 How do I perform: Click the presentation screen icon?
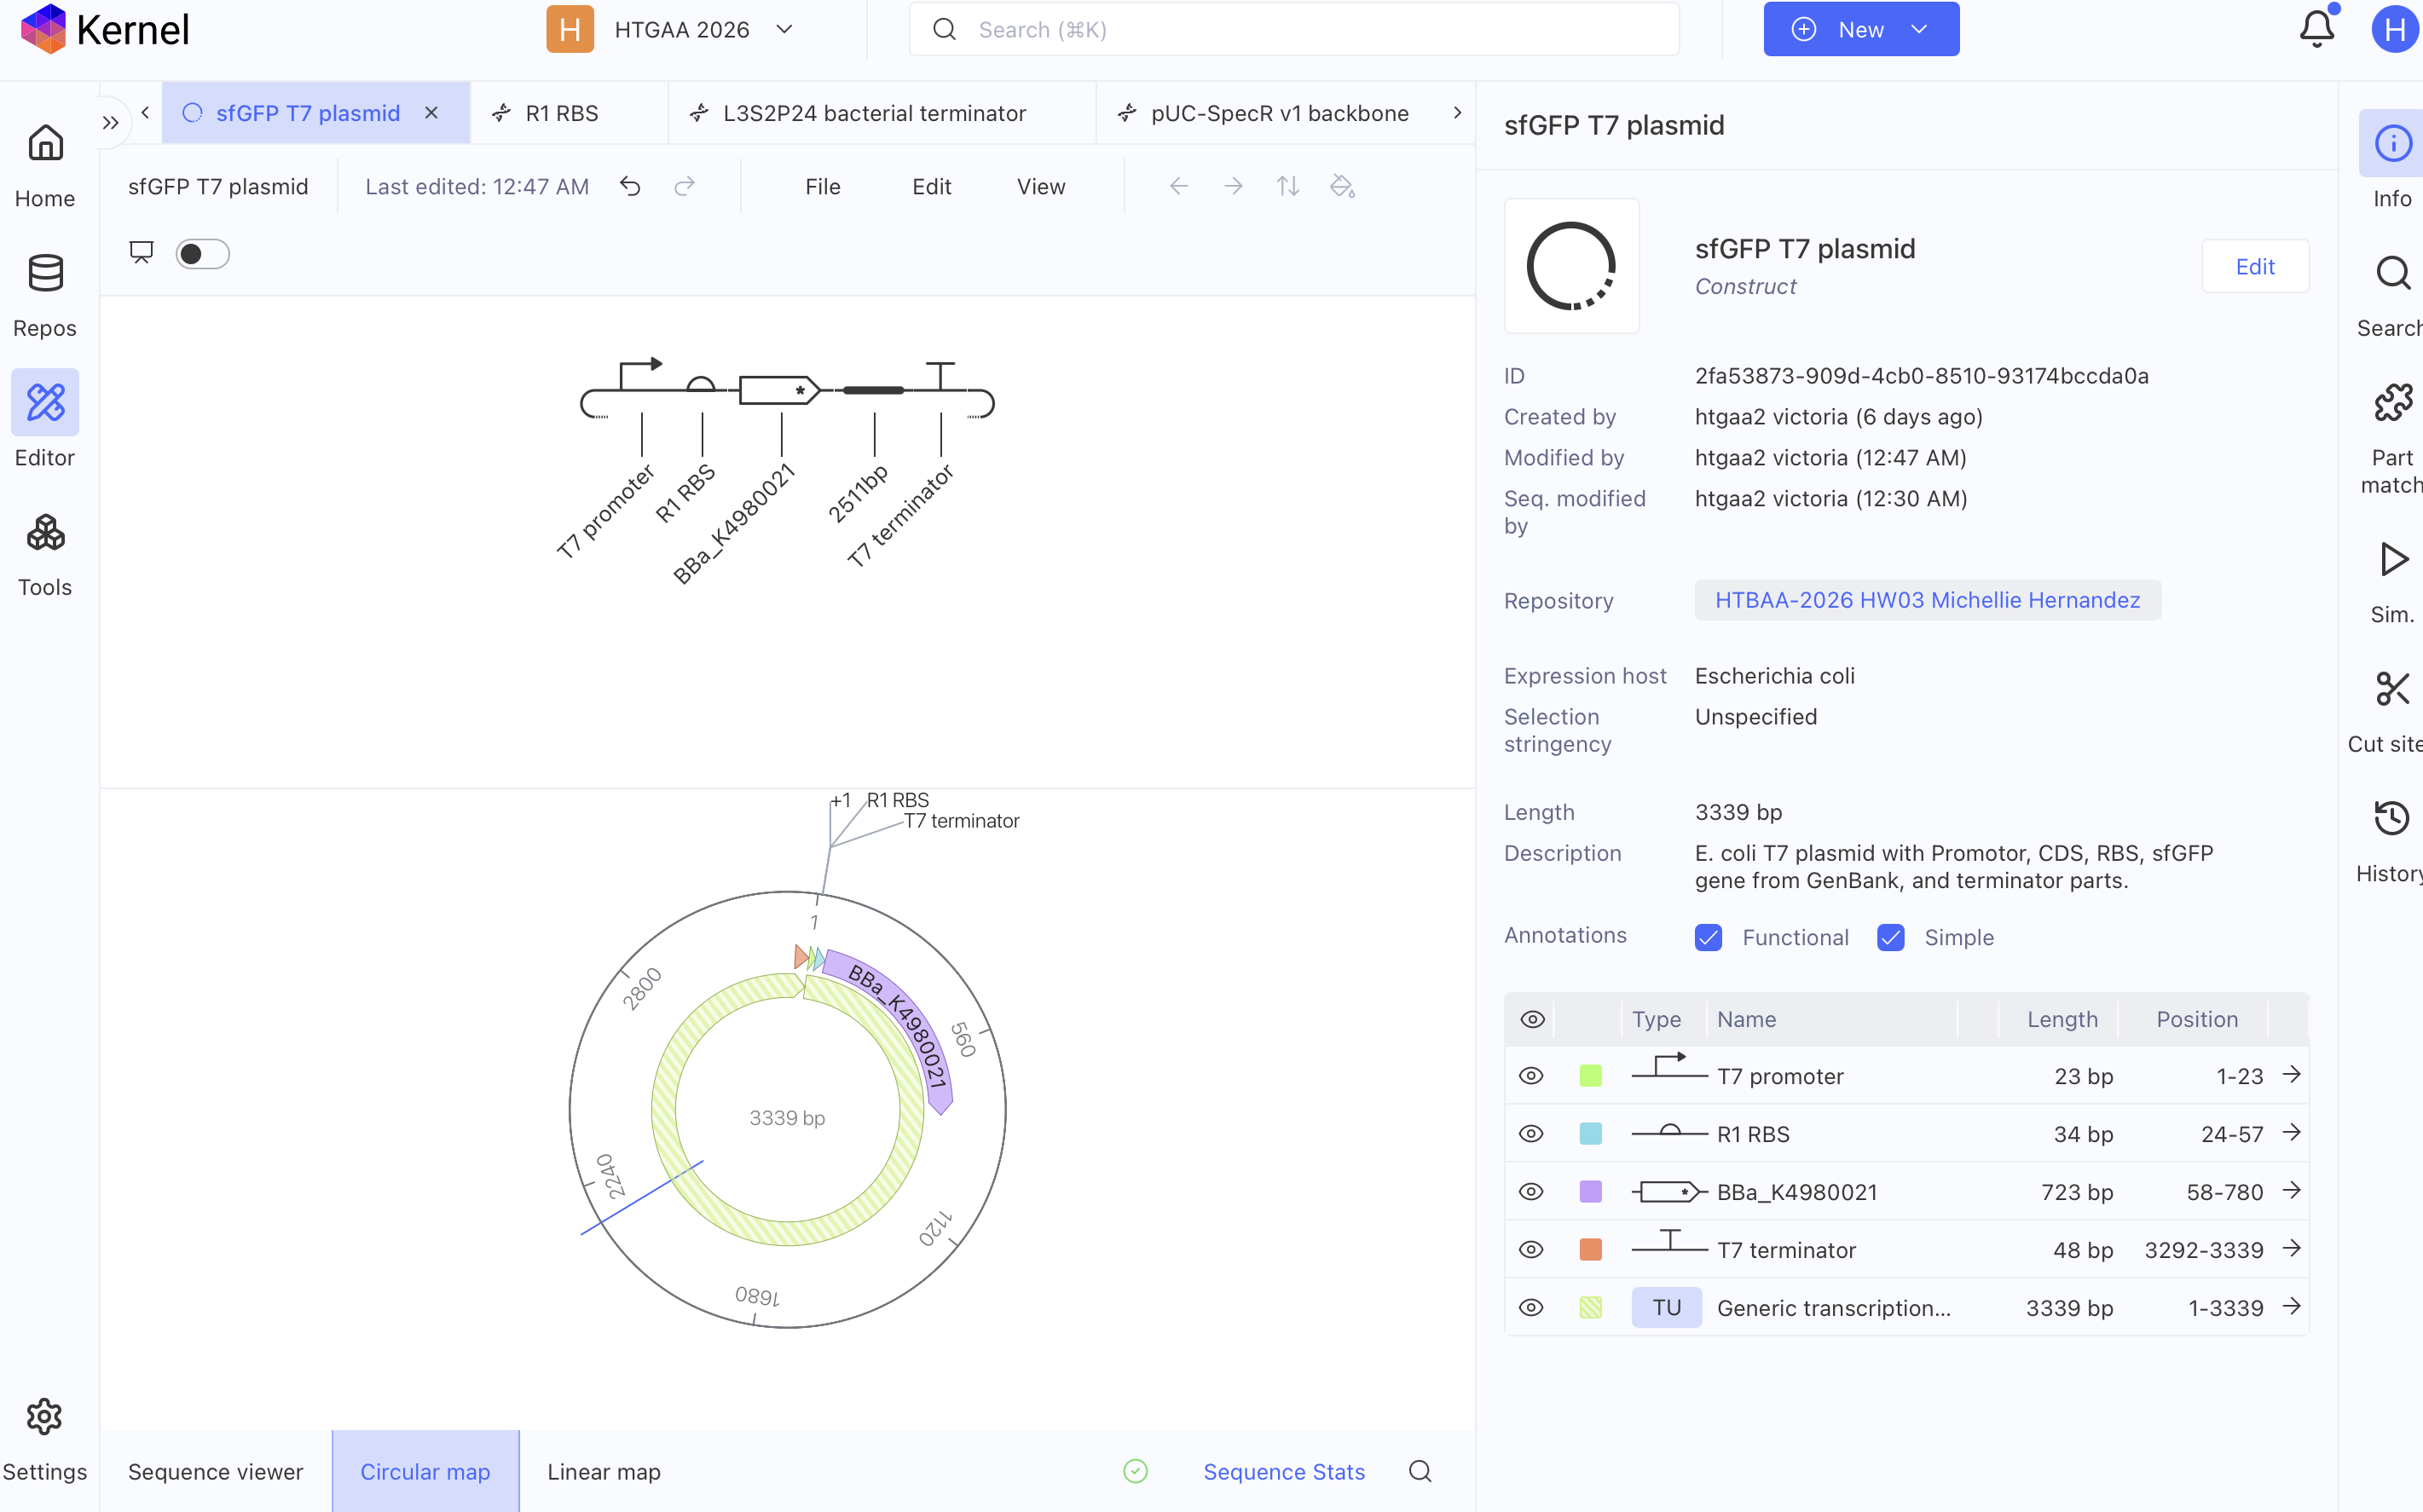[141, 253]
